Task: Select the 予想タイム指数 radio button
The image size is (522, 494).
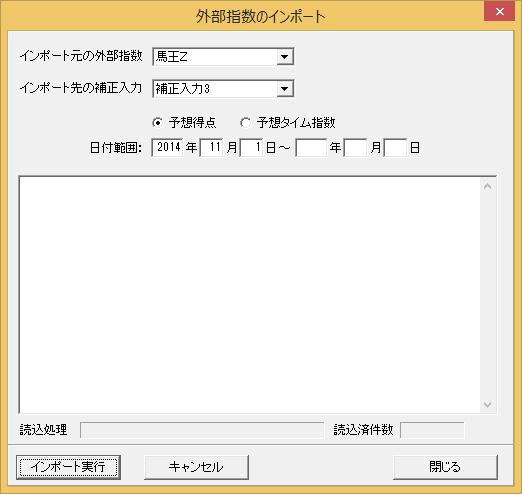Action: pyautogui.click(x=245, y=123)
